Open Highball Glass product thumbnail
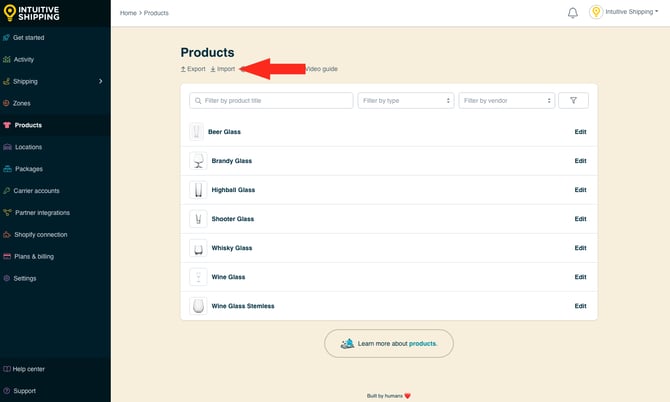670x402 pixels. point(198,190)
